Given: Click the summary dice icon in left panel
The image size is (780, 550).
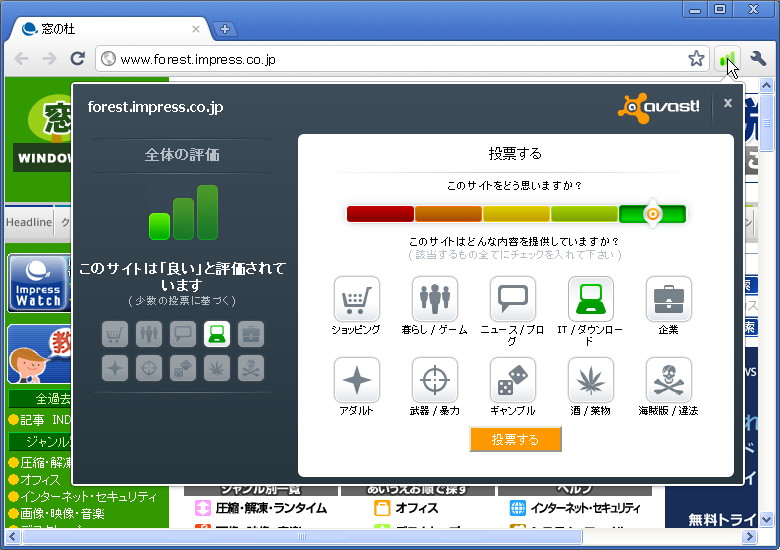Looking at the screenshot, I should 183,368.
